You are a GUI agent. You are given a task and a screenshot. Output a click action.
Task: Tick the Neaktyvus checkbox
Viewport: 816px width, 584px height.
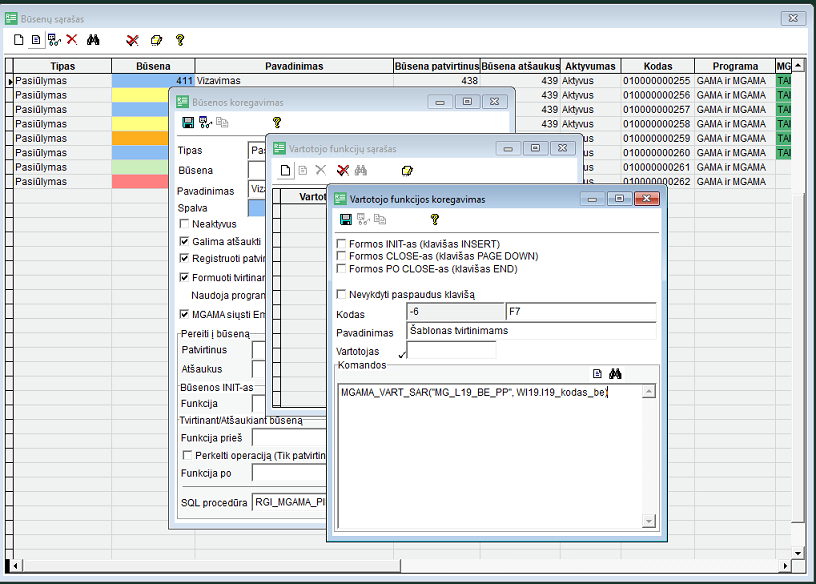[x=184, y=224]
